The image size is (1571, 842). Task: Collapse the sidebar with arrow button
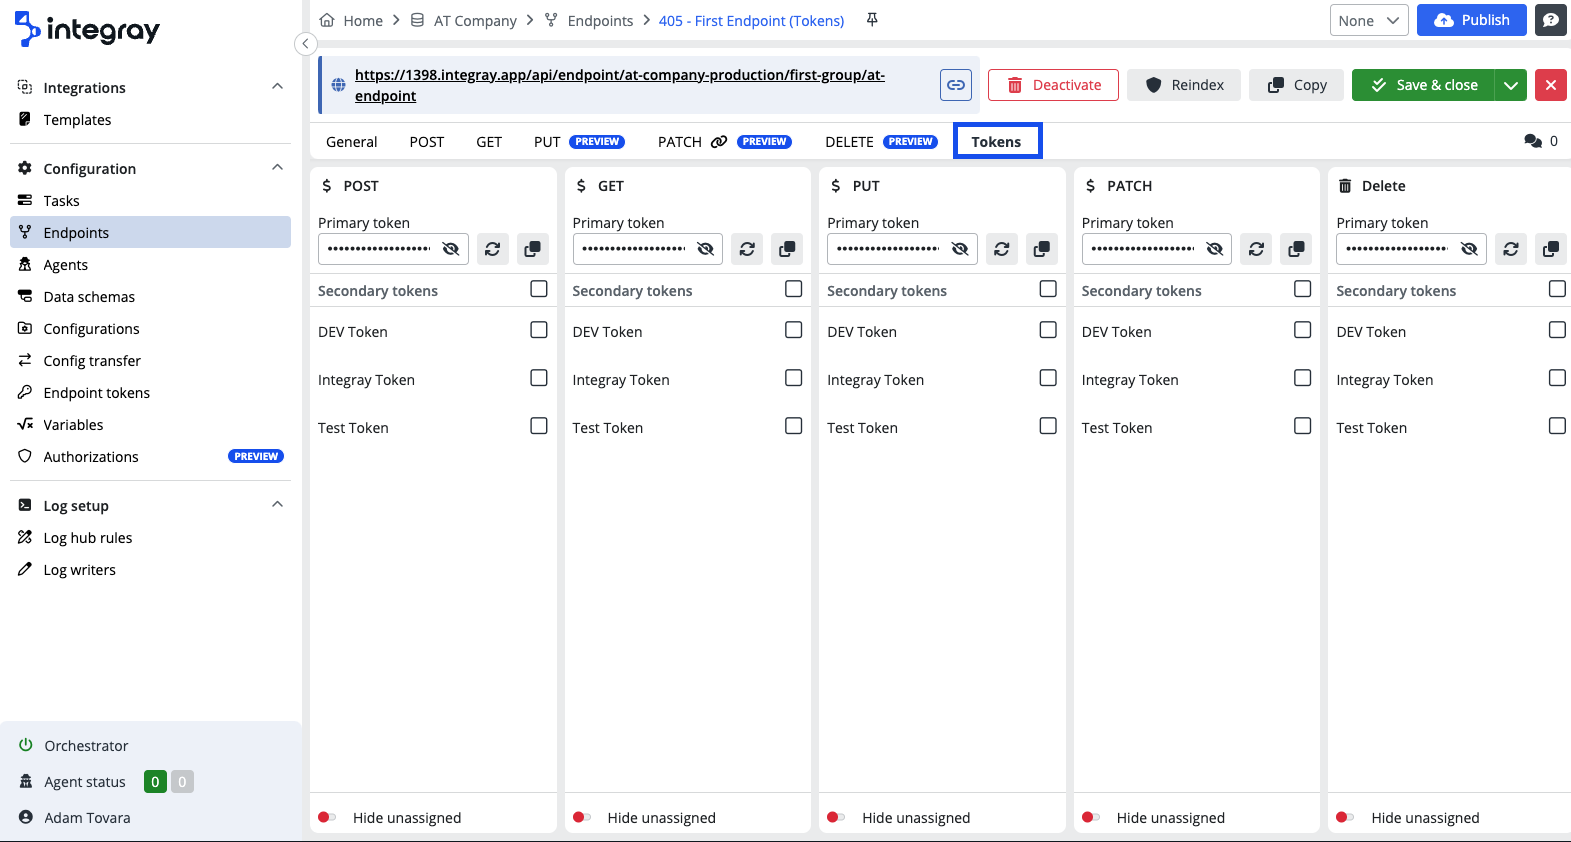tap(306, 44)
